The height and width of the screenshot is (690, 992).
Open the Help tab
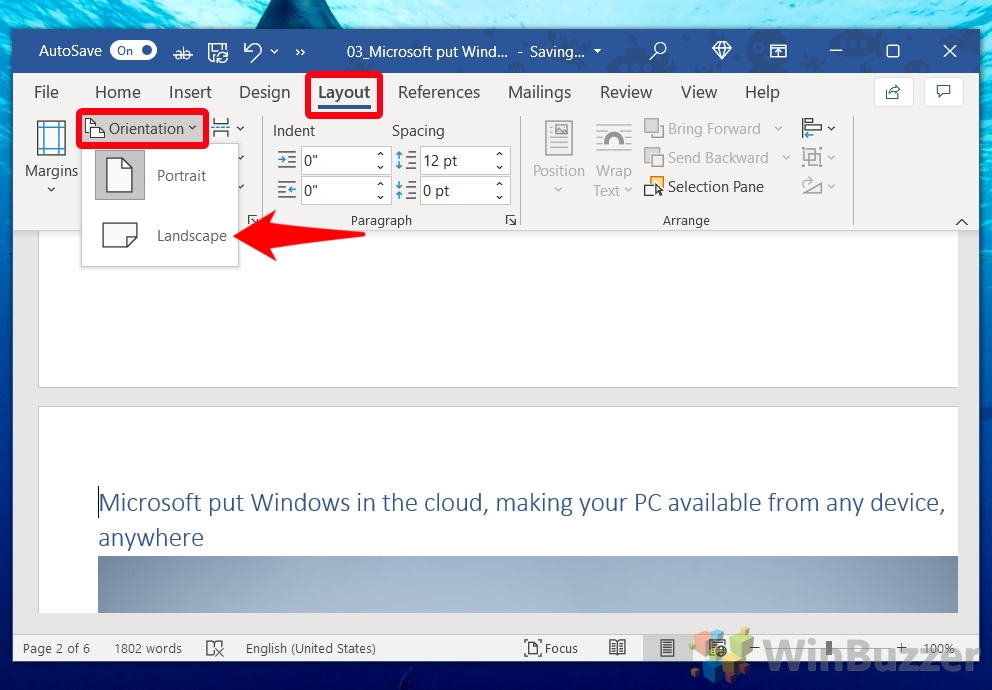click(762, 92)
